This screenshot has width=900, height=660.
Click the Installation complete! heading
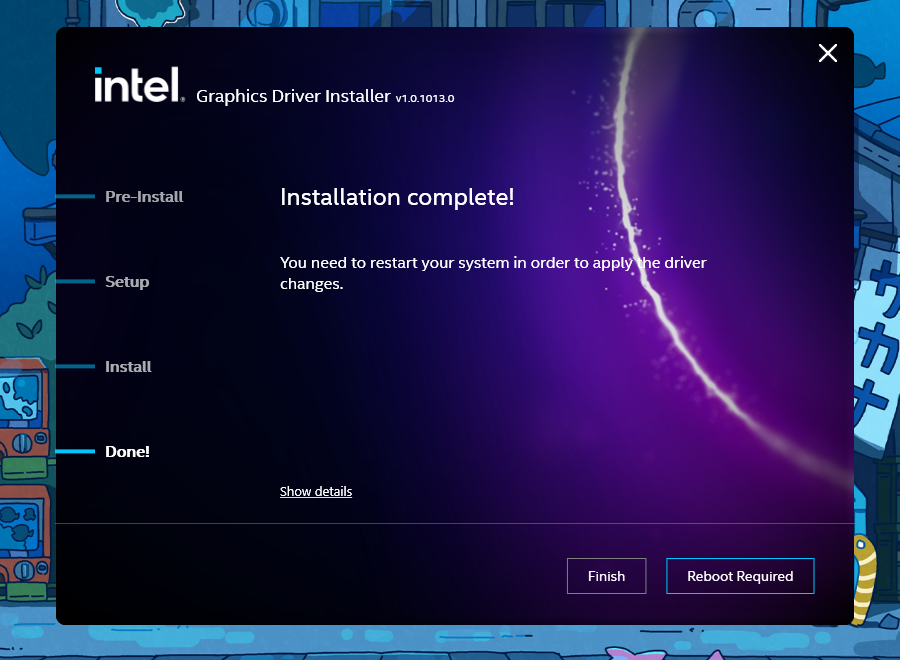397,197
